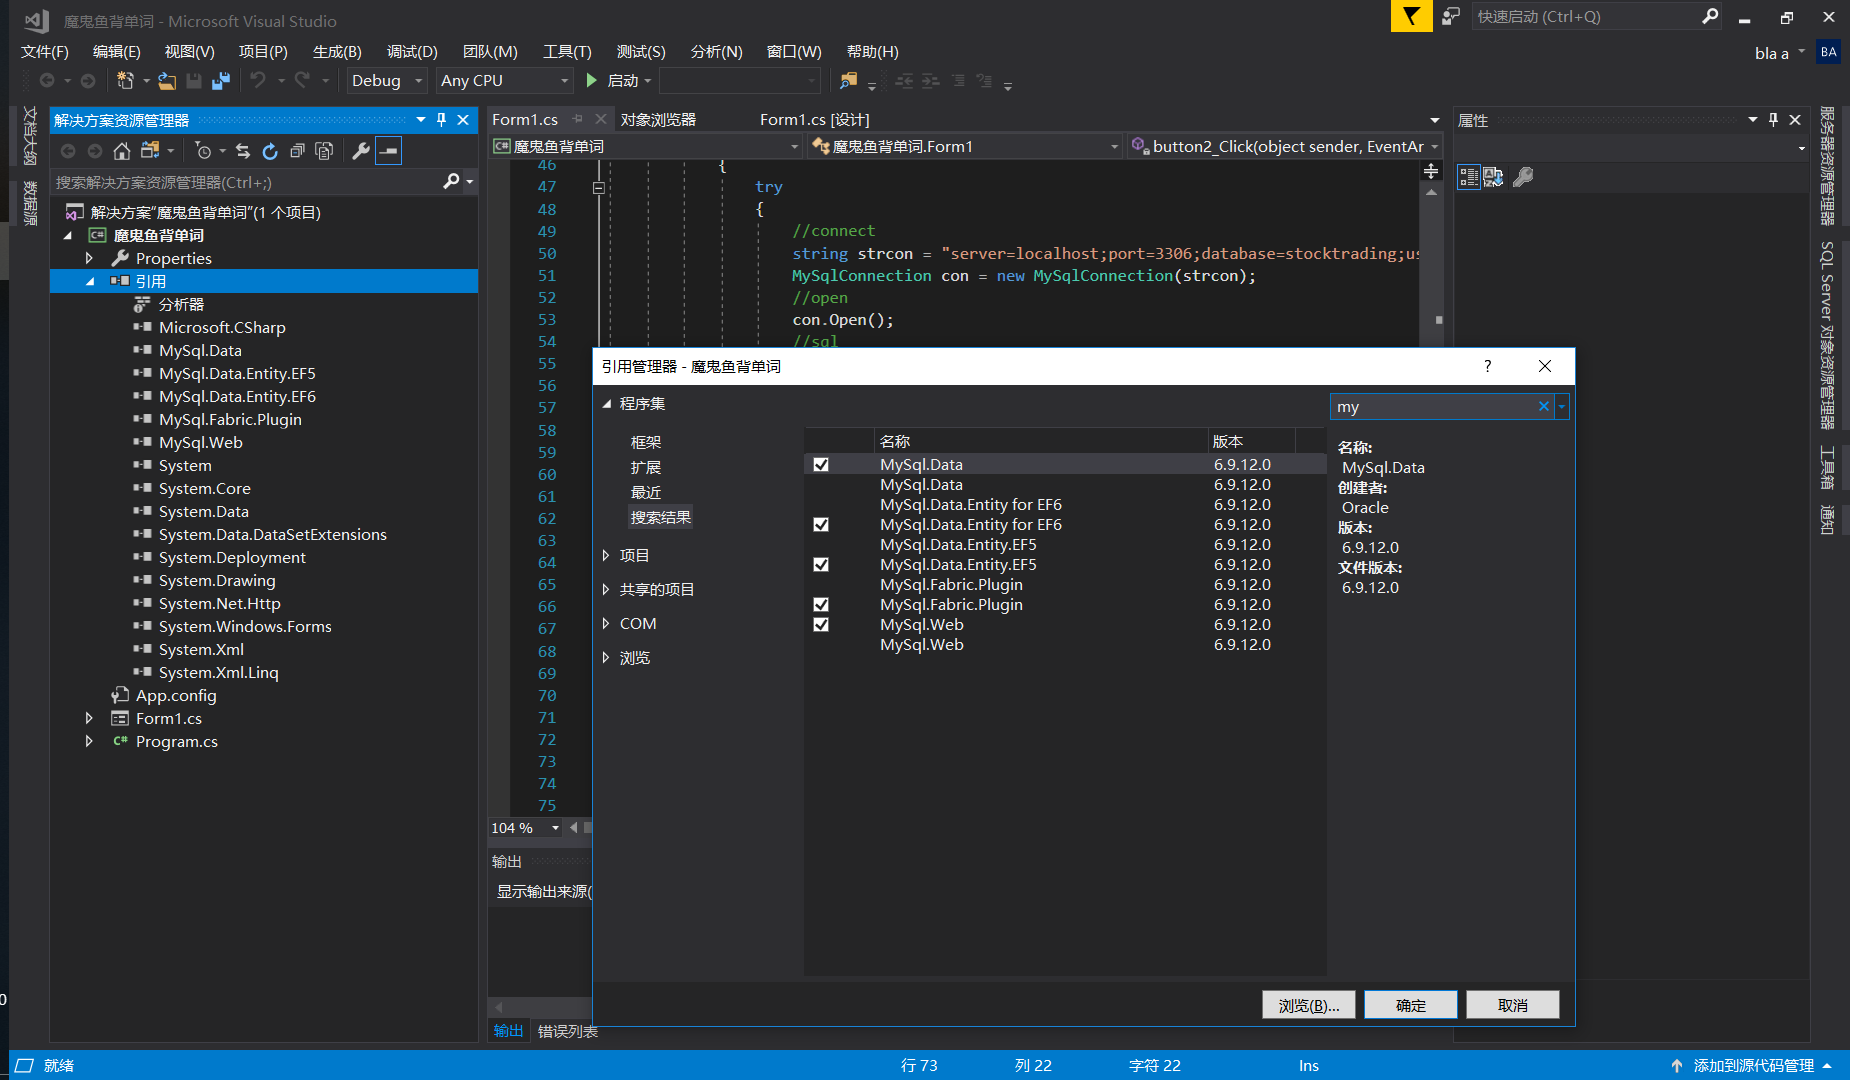Click the Property Pages wrench in Properties panel

(x=1523, y=177)
